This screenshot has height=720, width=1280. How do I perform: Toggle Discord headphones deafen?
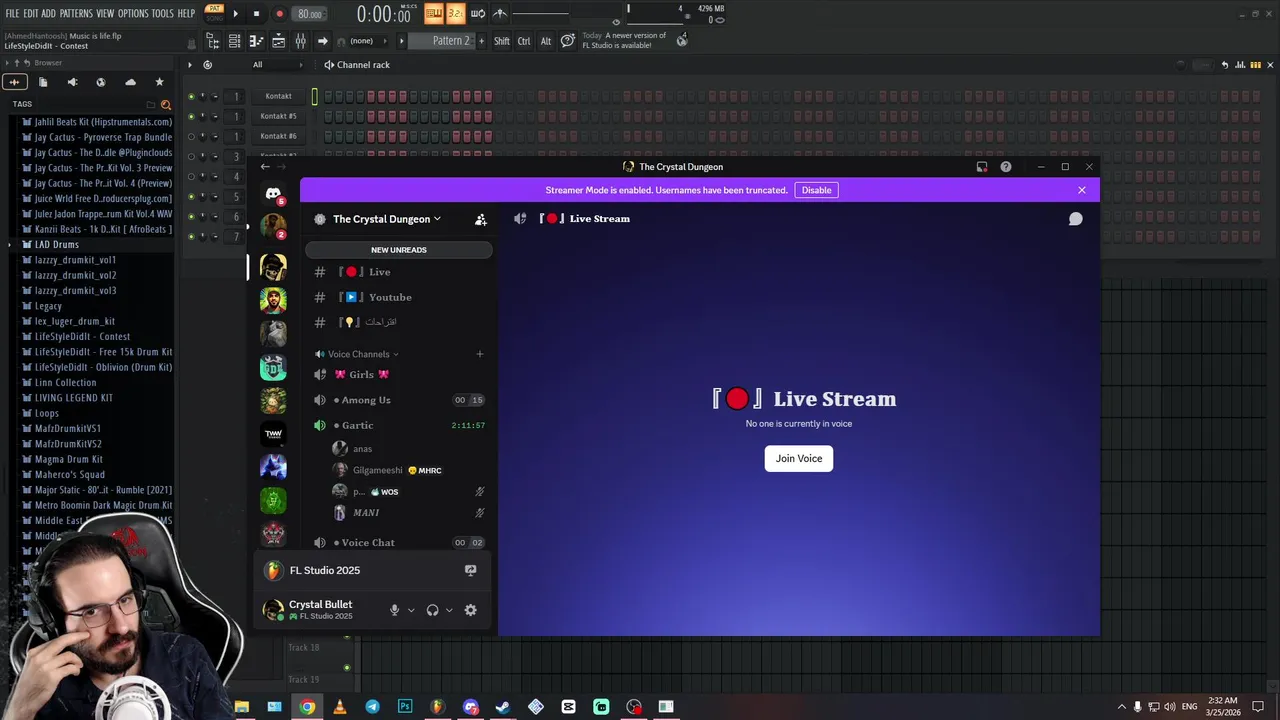[x=432, y=610]
